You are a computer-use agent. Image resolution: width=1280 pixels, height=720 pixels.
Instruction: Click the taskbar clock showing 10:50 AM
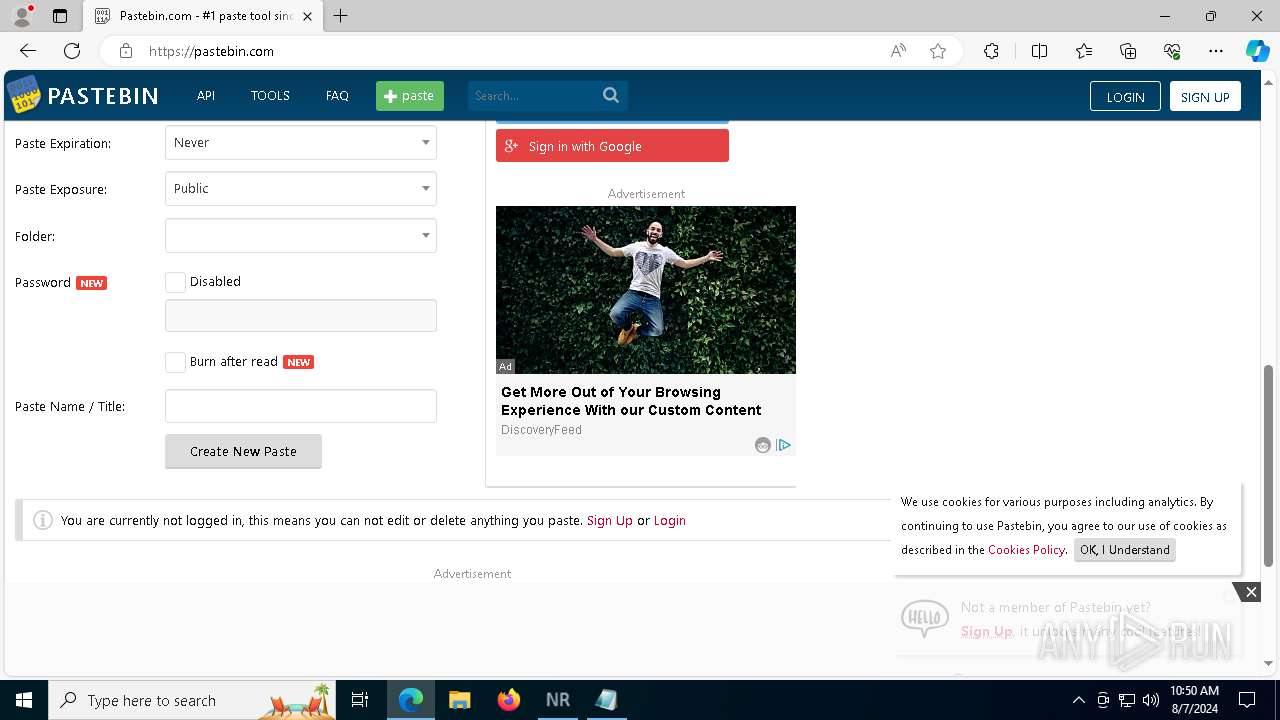click(1194, 700)
